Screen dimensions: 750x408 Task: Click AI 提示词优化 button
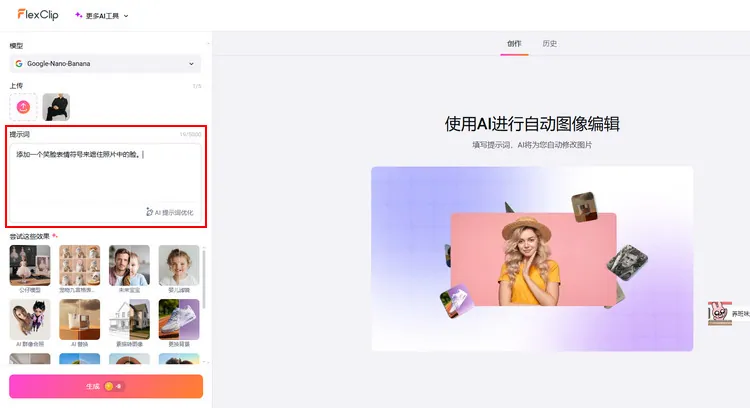pyautogui.click(x=170, y=212)
